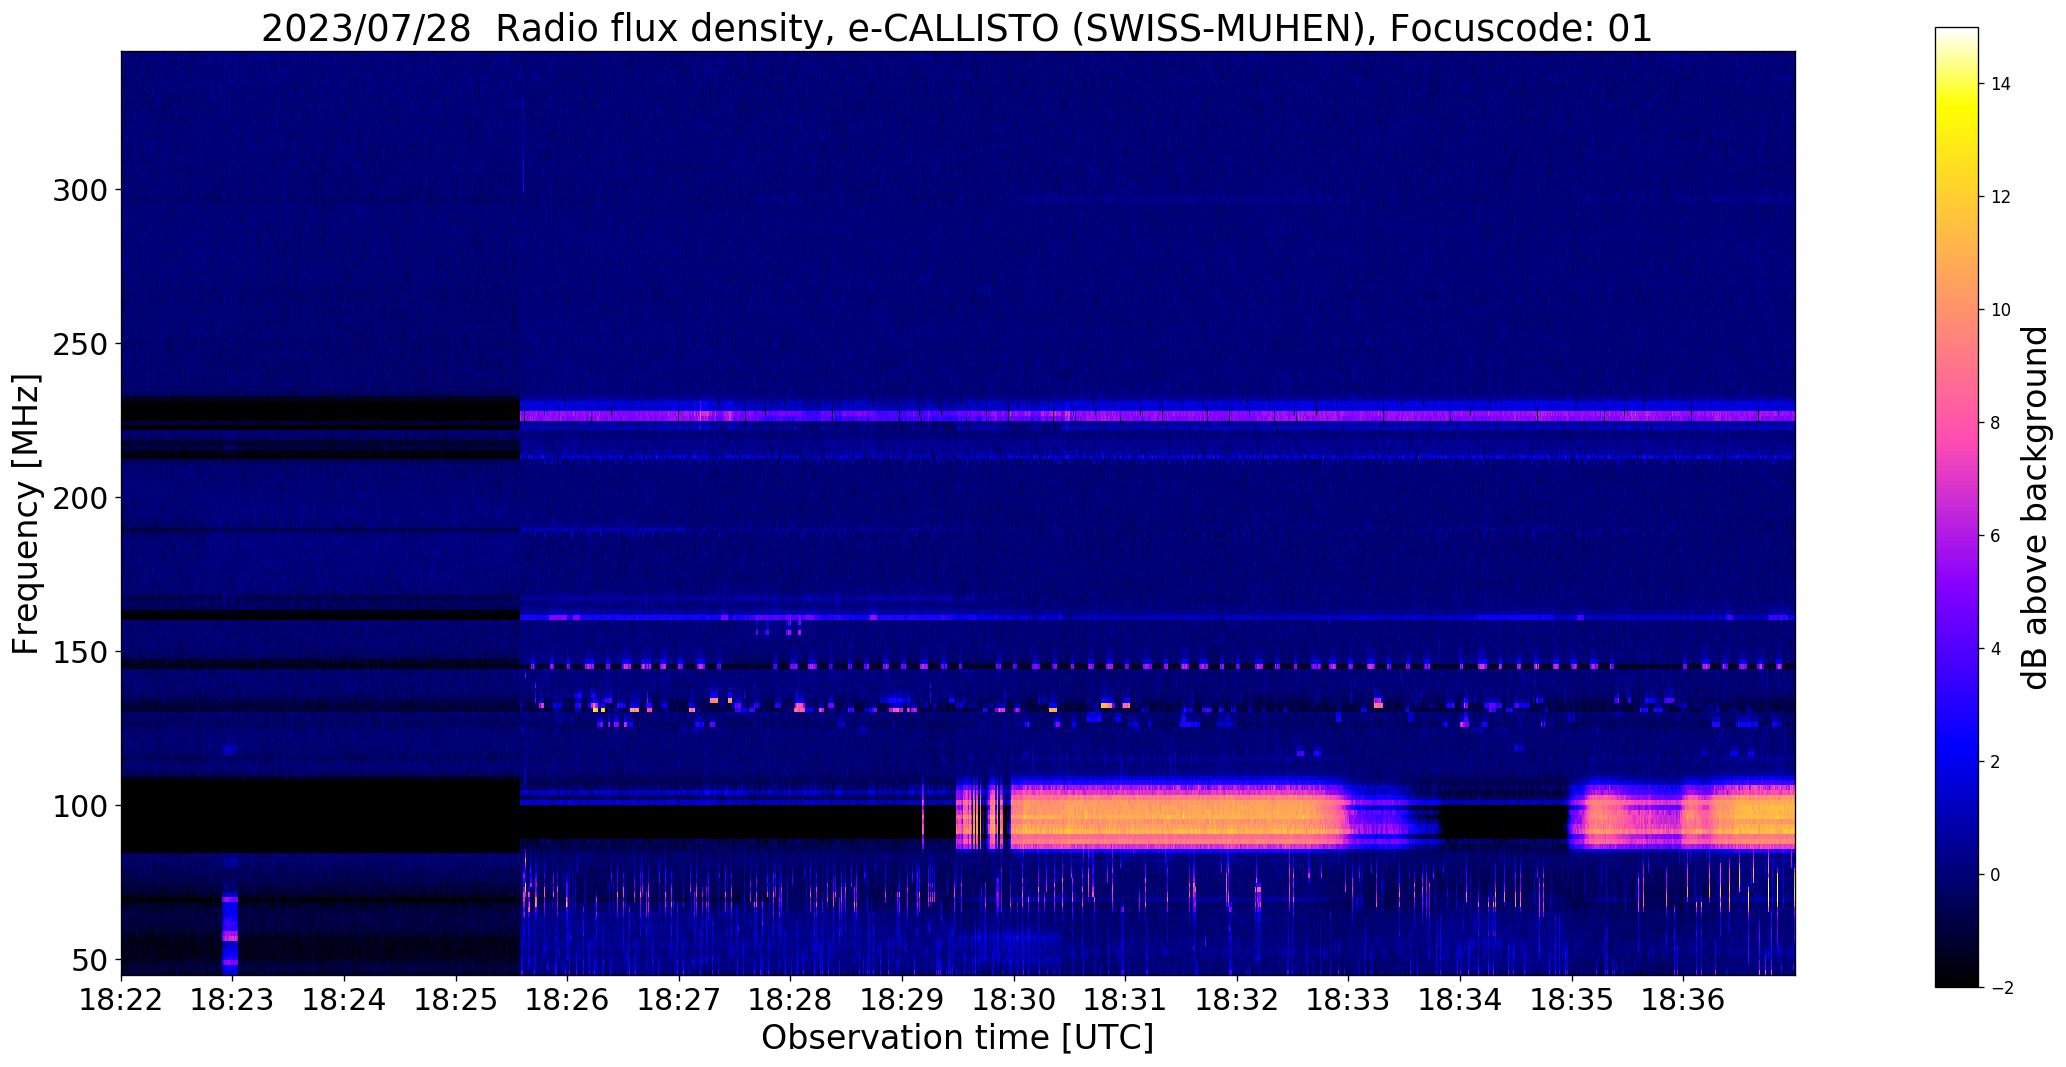Click the 18:29 time tick label

(x=903, y=1000)
